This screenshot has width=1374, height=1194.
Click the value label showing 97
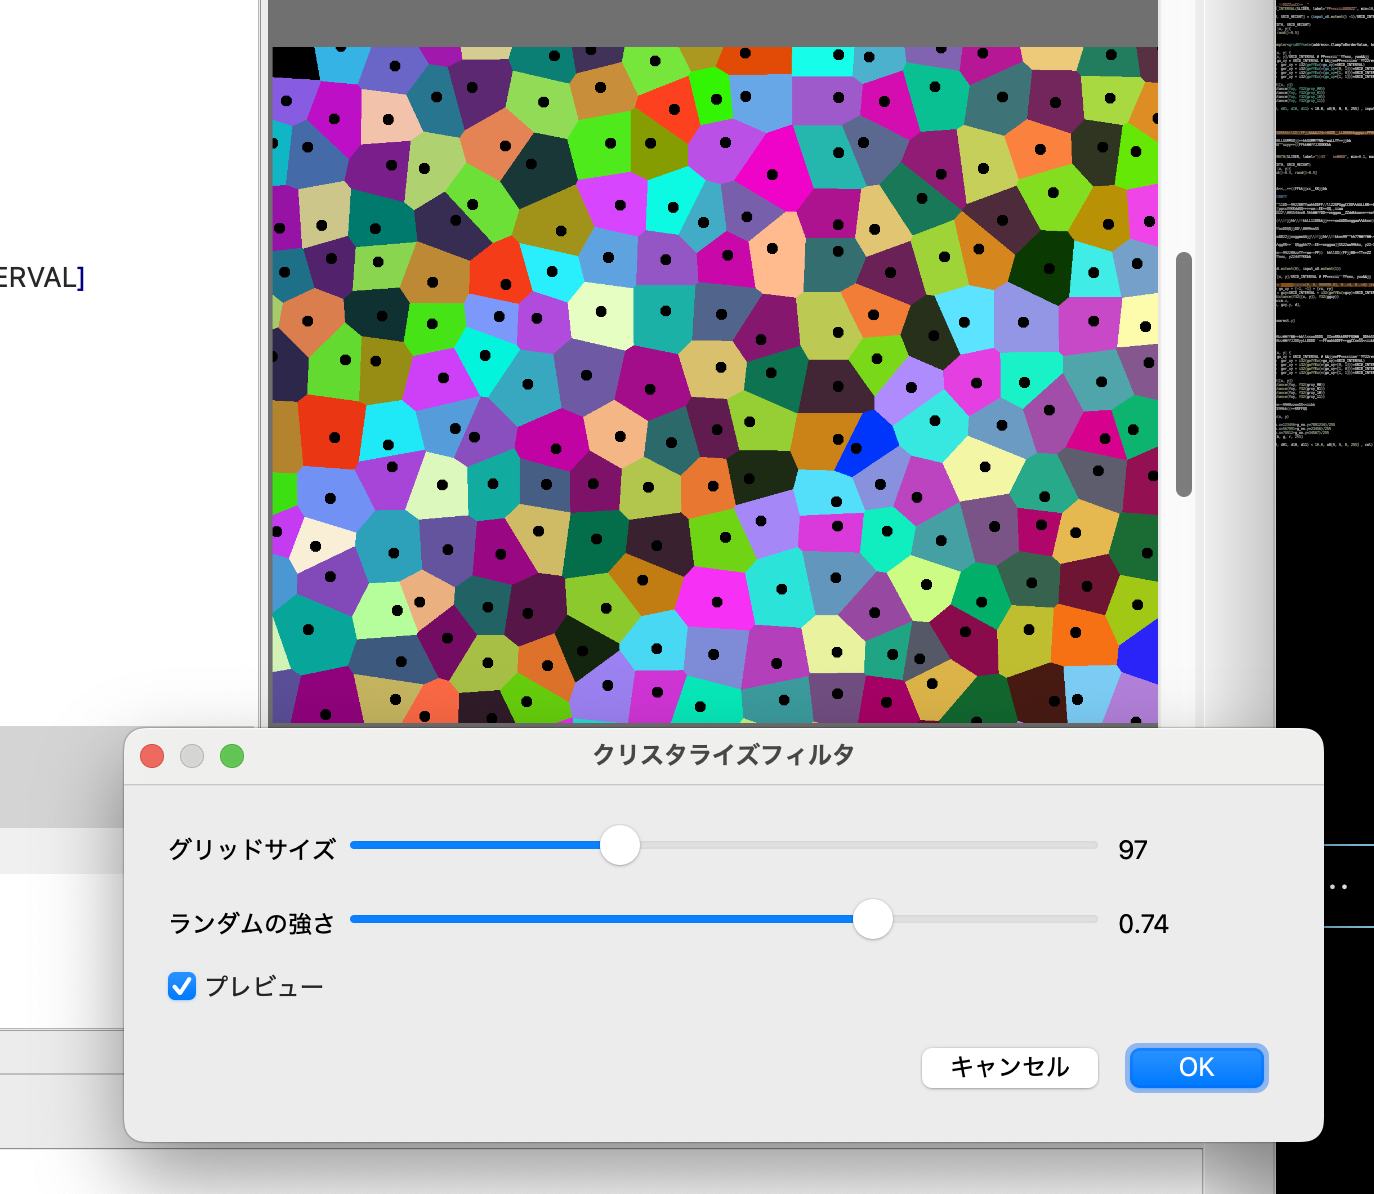coord(1133,849)
